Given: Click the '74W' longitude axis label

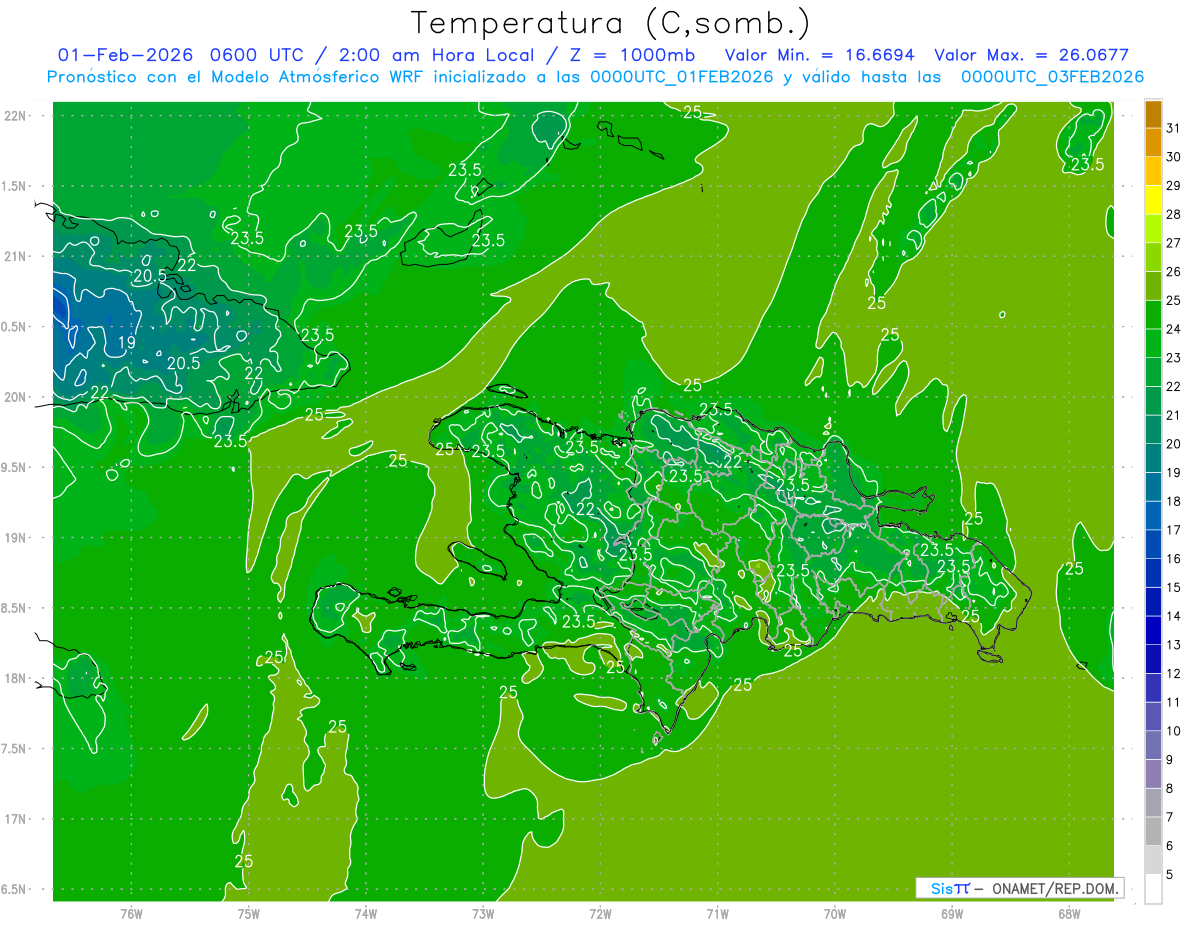Looking at the screenshot, I should [366, 914].
